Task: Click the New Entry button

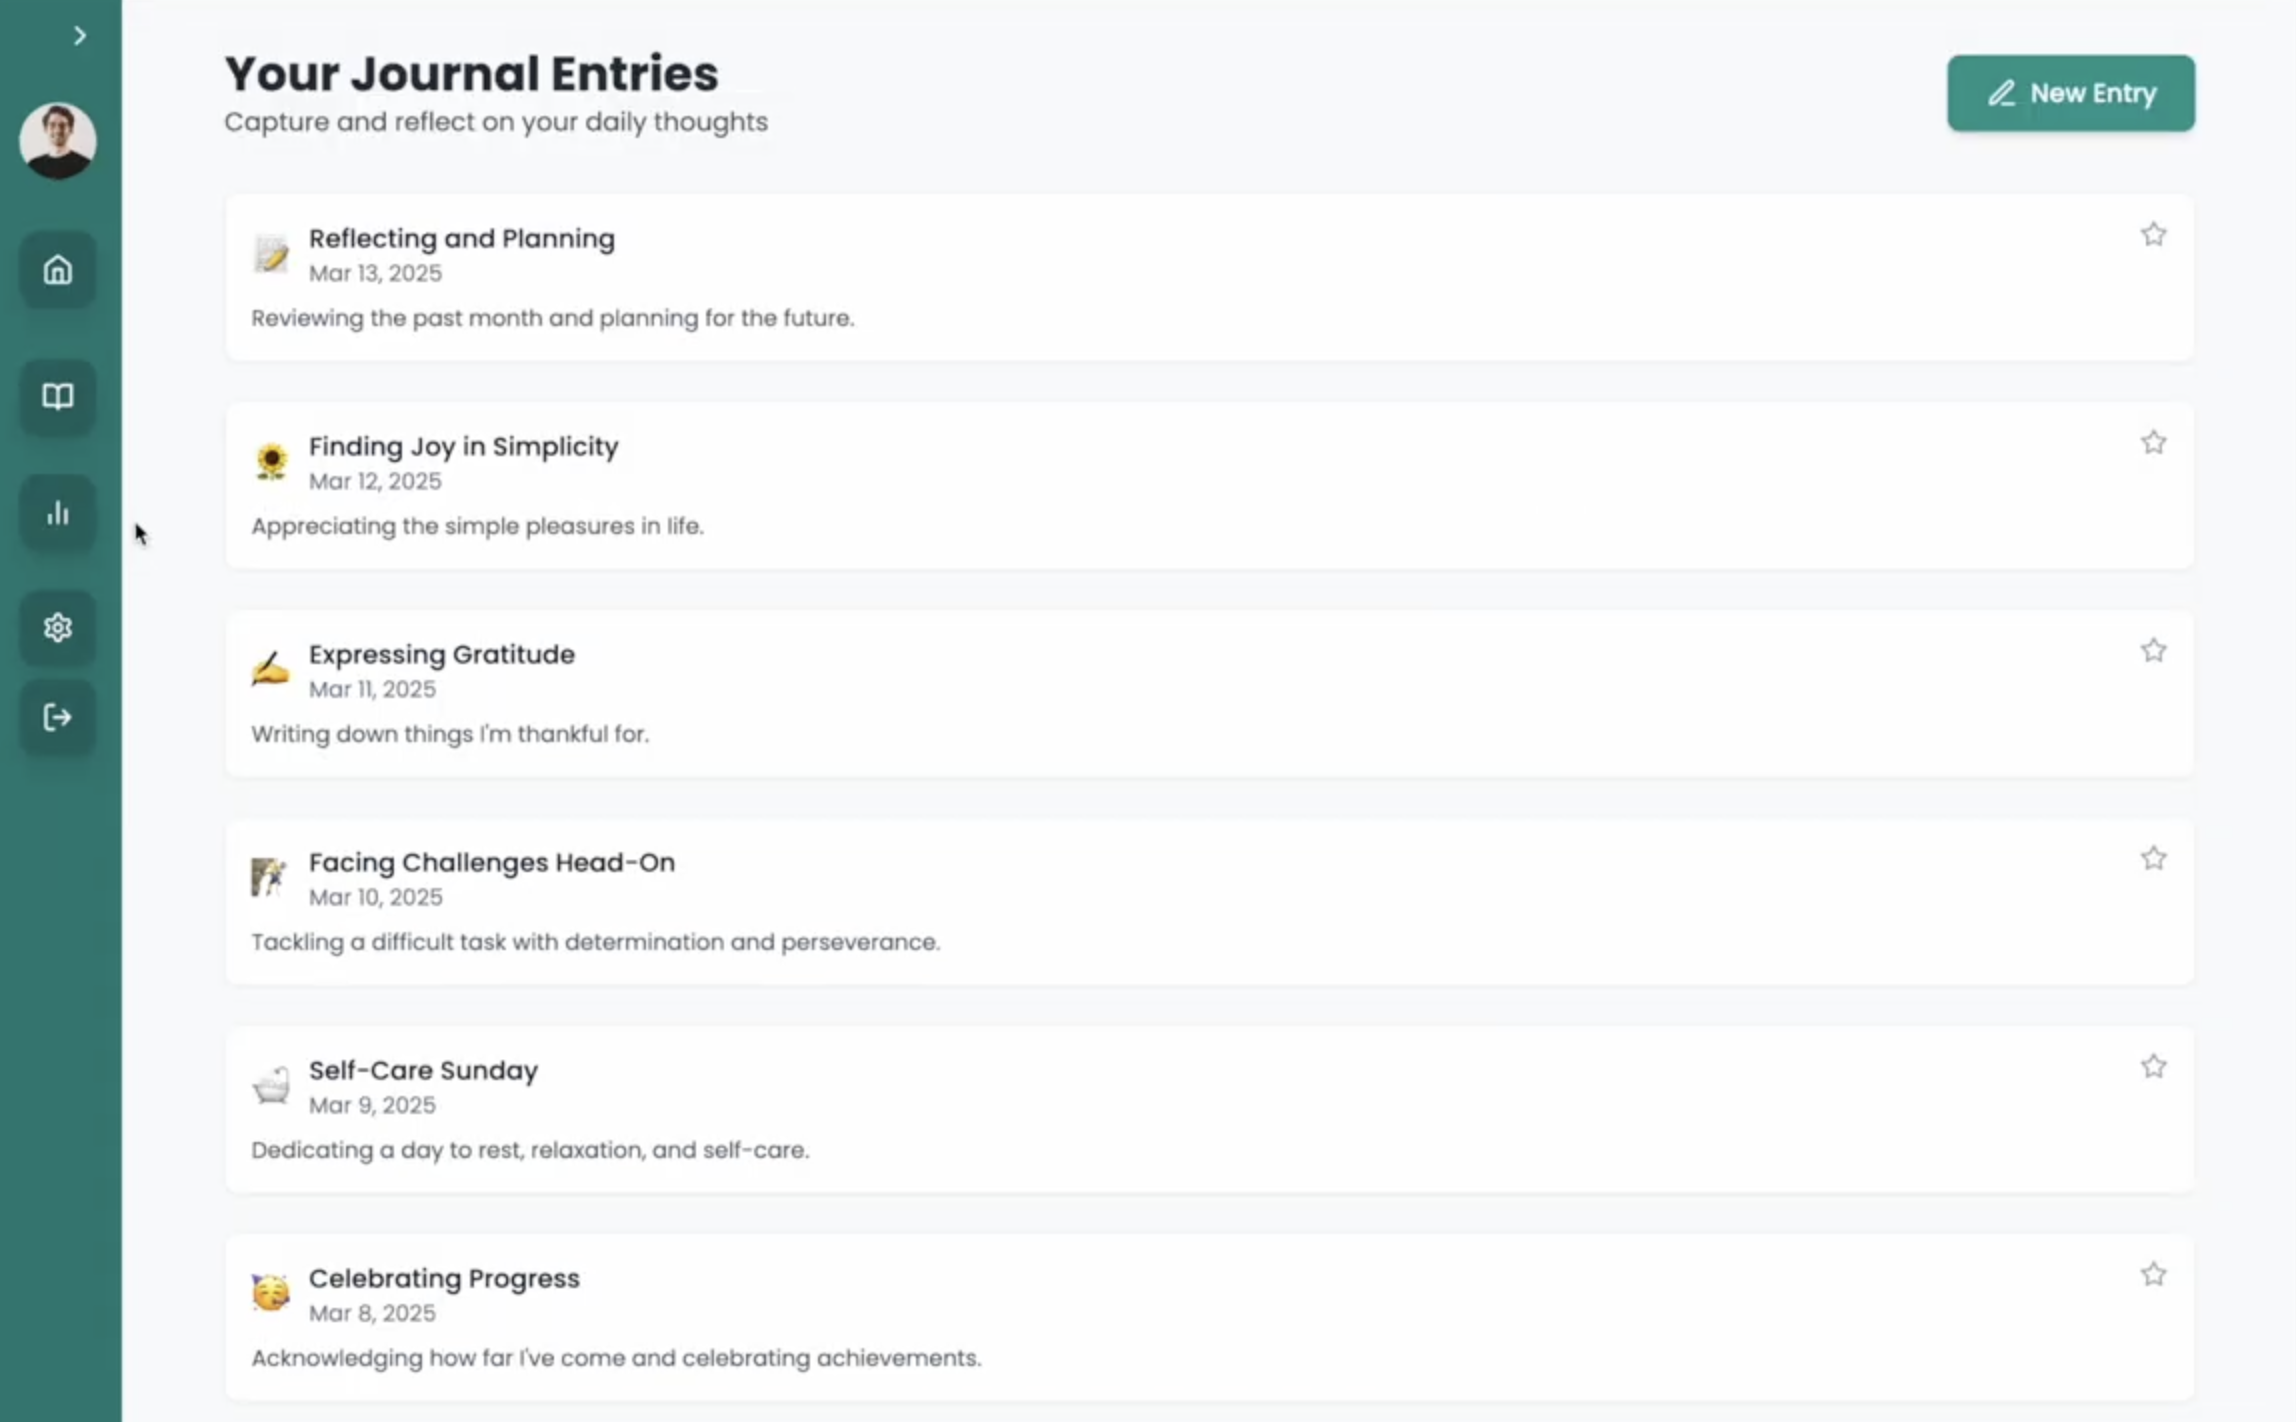Action: coord(2070,93)
